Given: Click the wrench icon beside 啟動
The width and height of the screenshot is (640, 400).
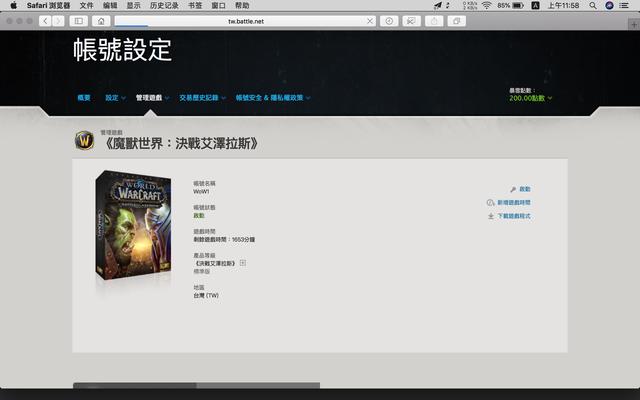Looking at the screenshot, I should (512, 189).
